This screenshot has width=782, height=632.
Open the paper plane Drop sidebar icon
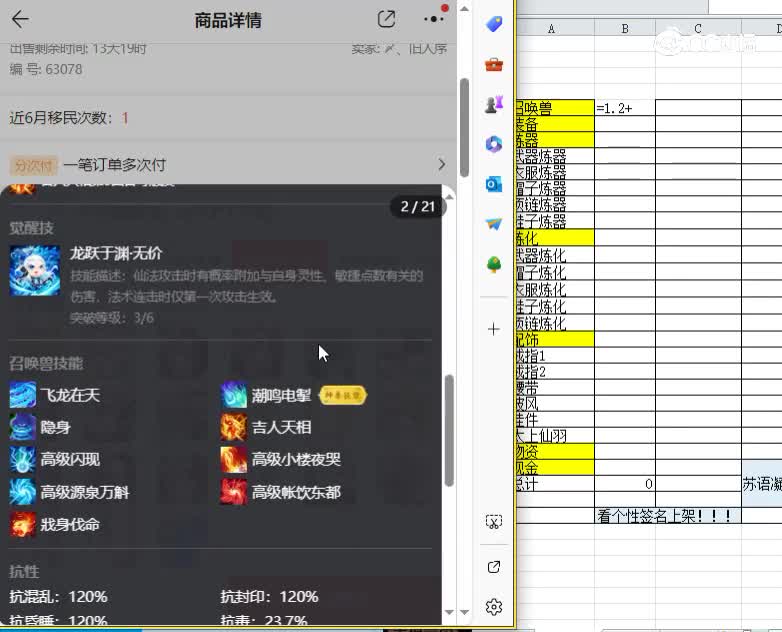(494, 224)
